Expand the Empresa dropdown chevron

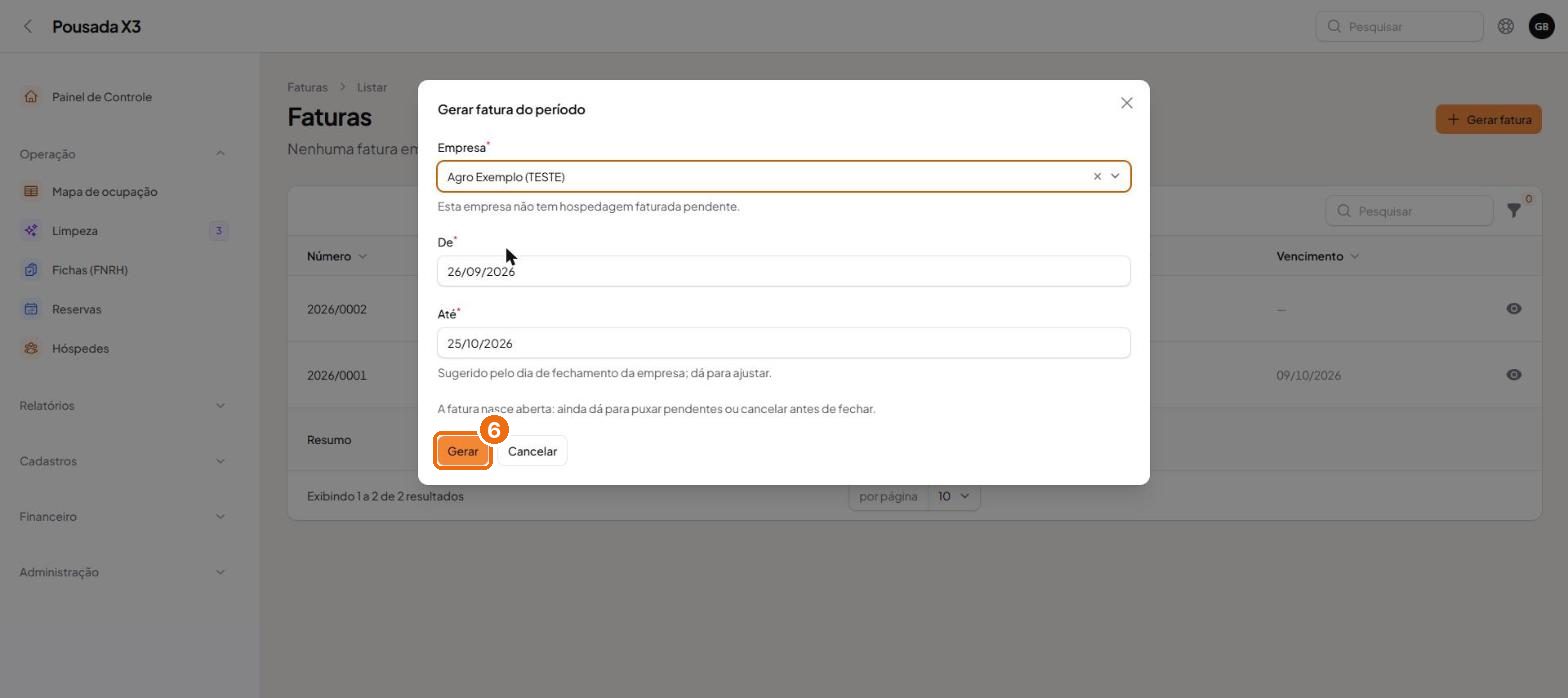click(1115, 177)
